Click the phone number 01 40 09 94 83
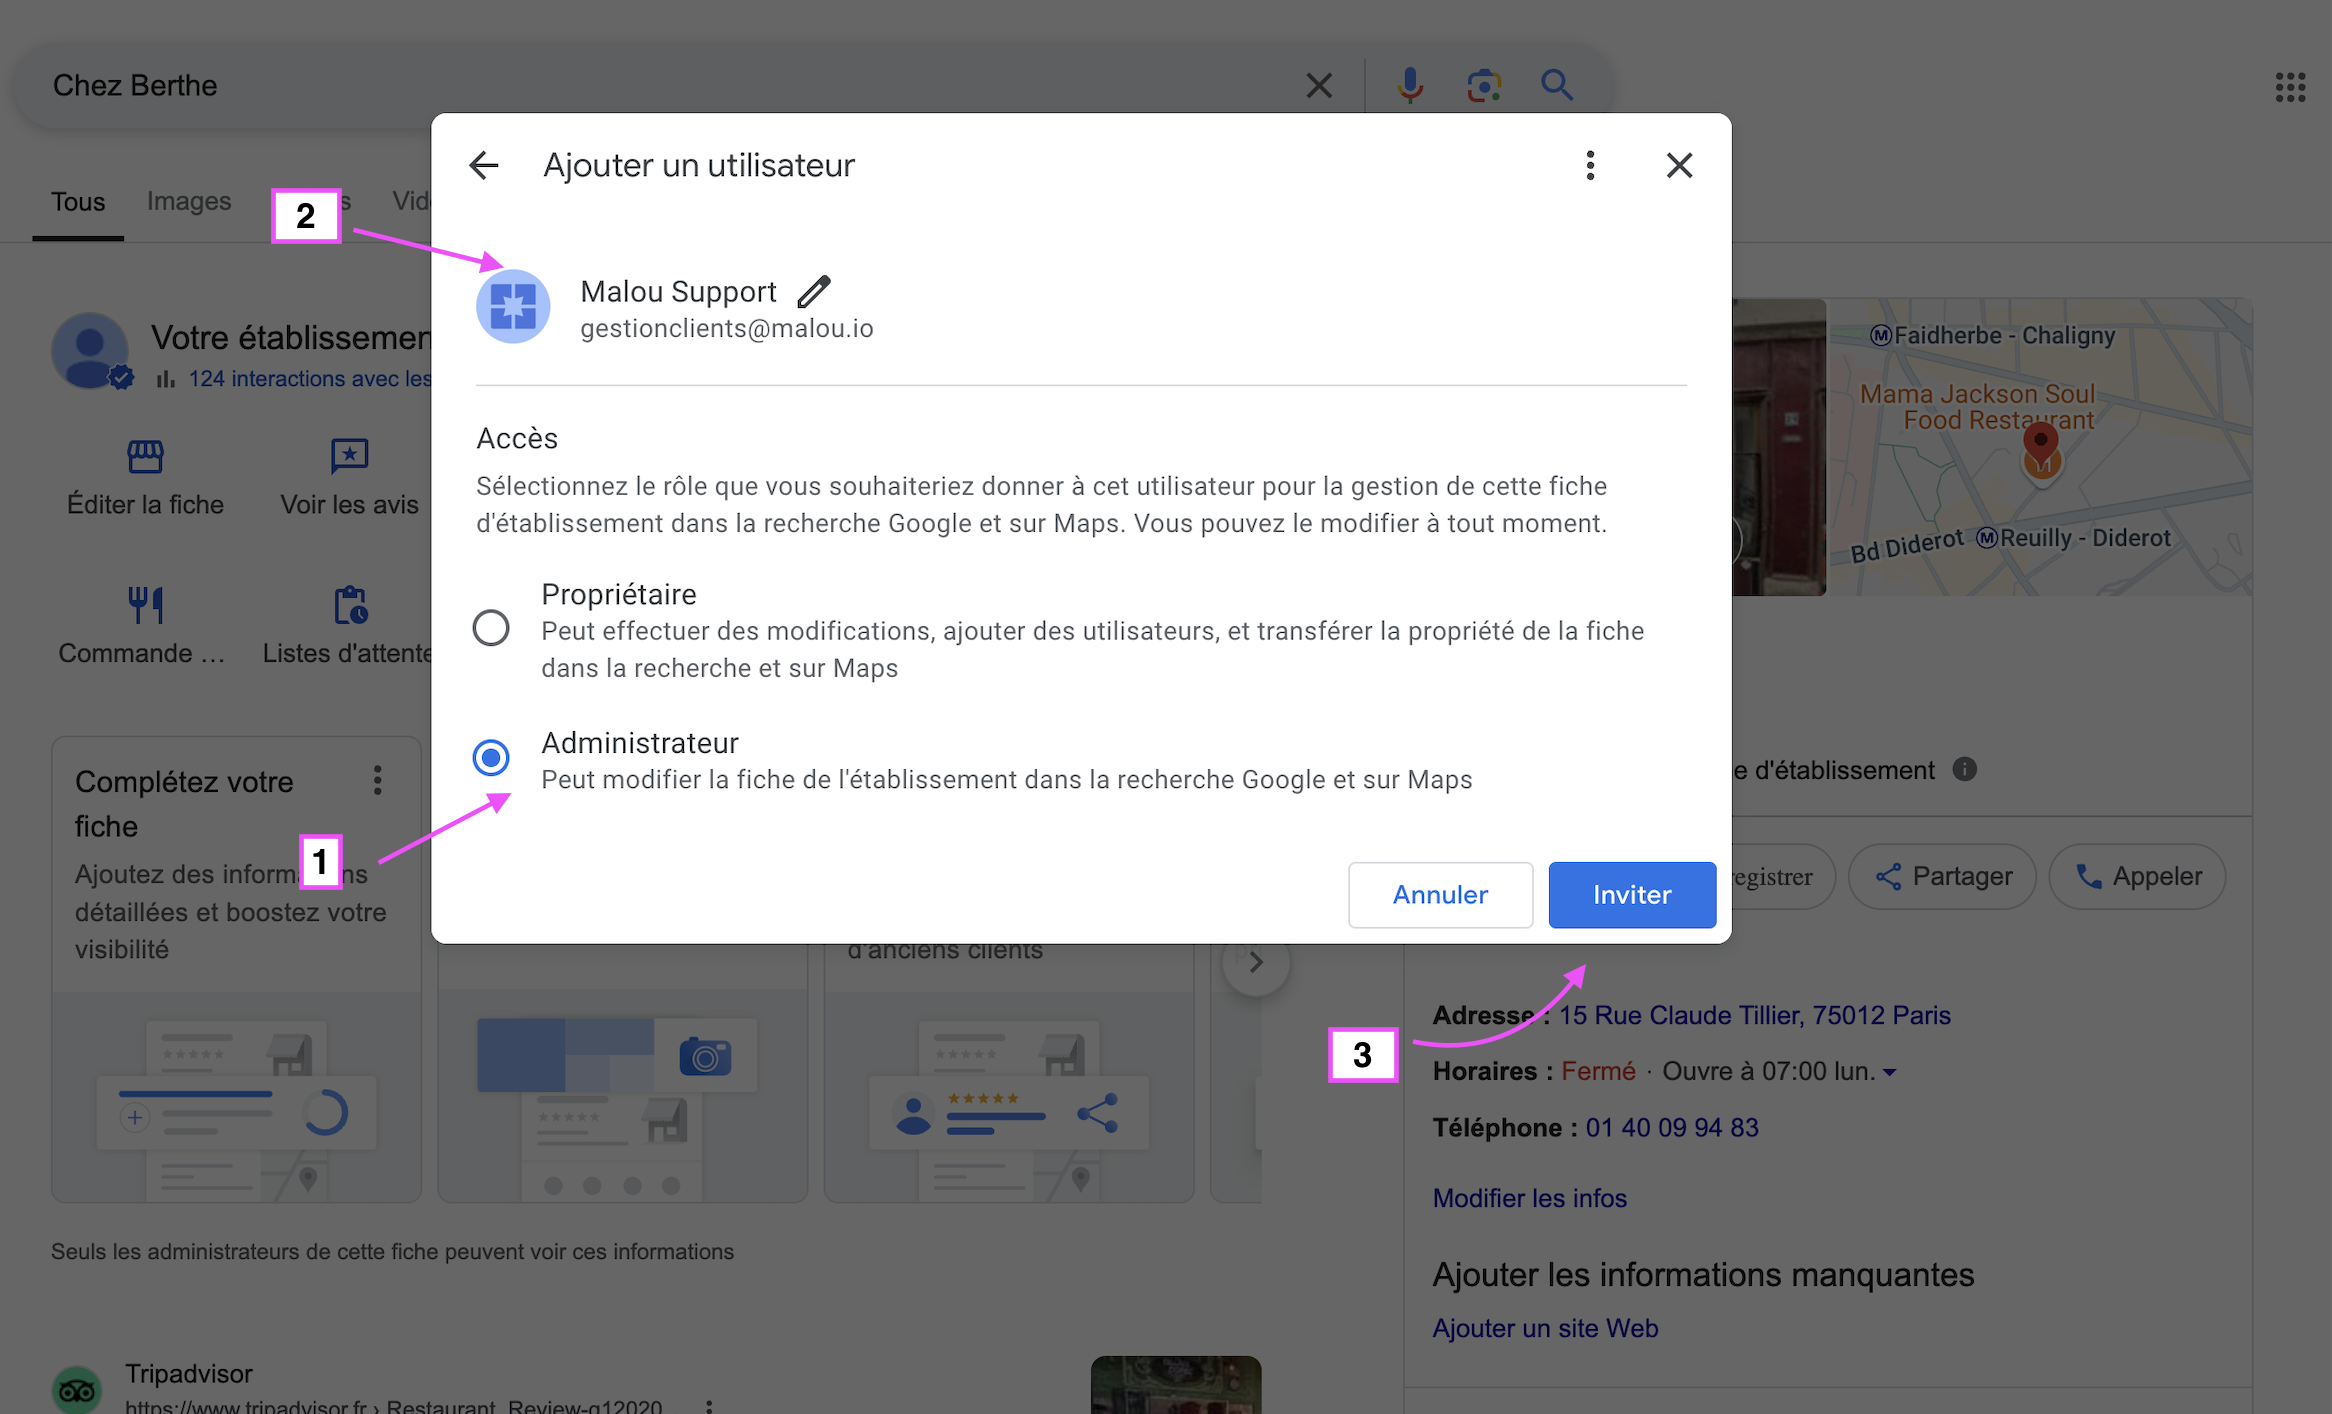 (1671, 1128)
